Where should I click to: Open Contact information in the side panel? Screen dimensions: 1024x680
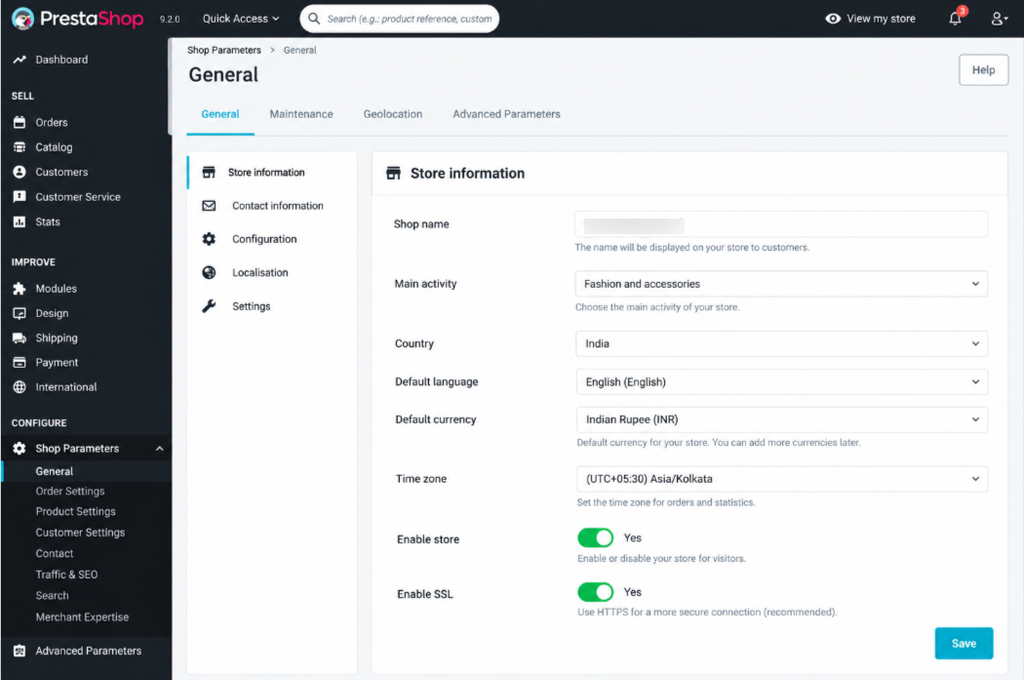click(278, 206)
